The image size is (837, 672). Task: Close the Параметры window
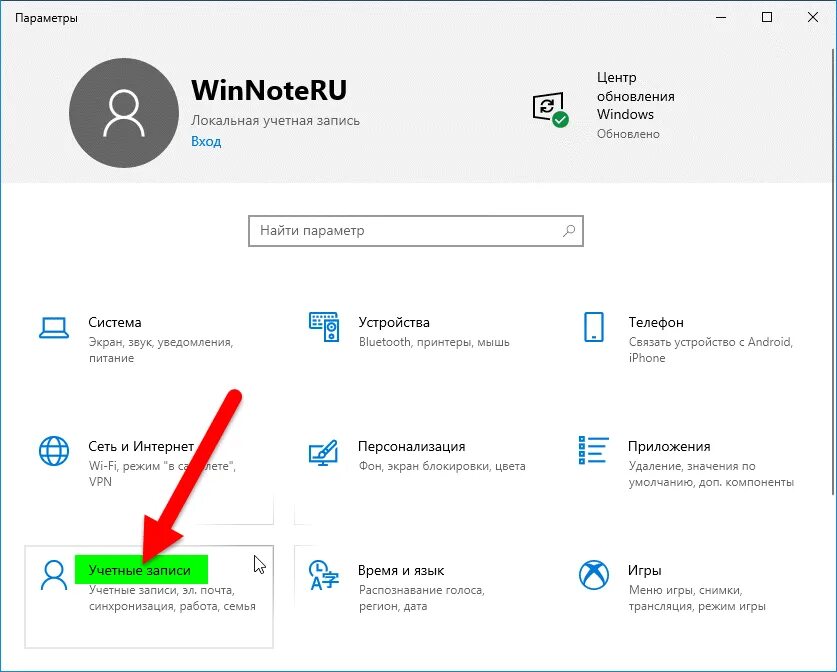[813, 18]
